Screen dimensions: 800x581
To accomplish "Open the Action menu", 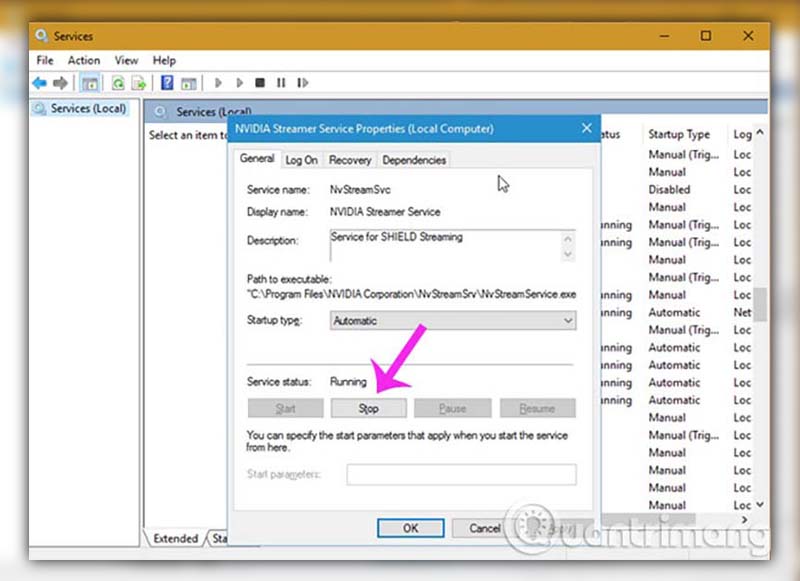I will [x=84, y=60].
